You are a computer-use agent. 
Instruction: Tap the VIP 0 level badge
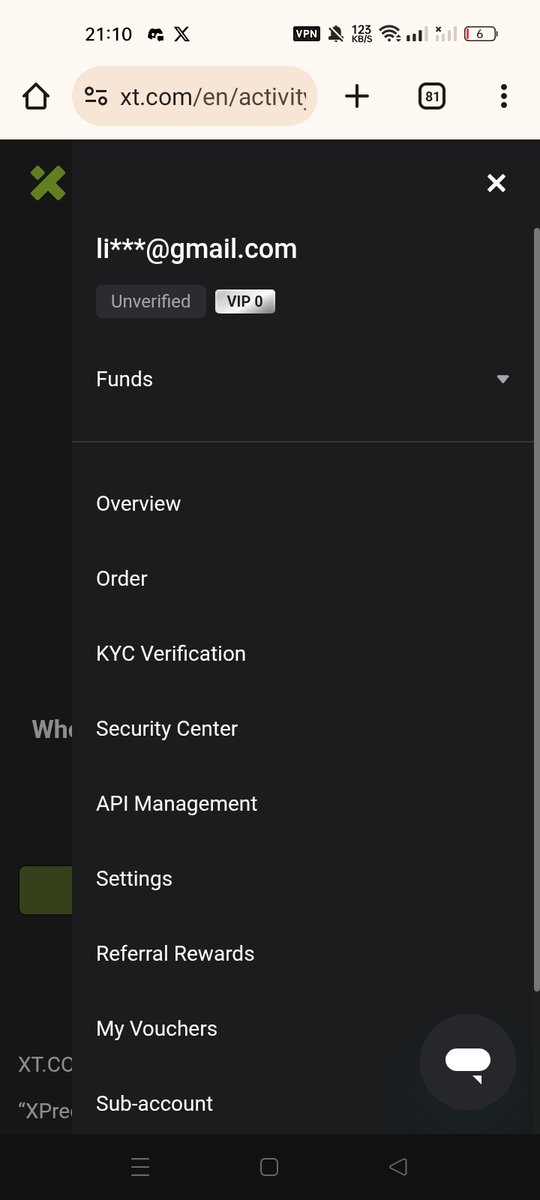coord(245,301)
